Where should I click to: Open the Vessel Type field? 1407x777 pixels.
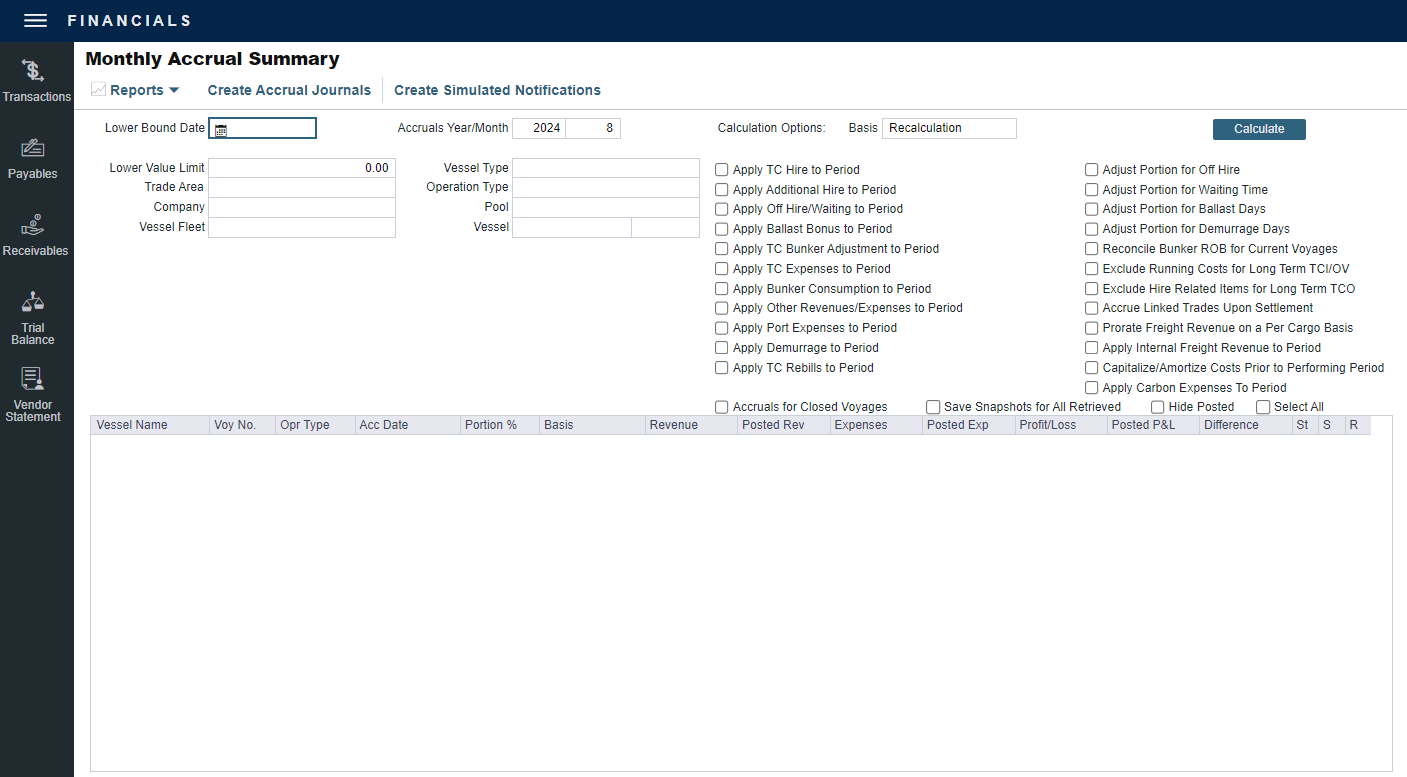[x=606, y=168]
